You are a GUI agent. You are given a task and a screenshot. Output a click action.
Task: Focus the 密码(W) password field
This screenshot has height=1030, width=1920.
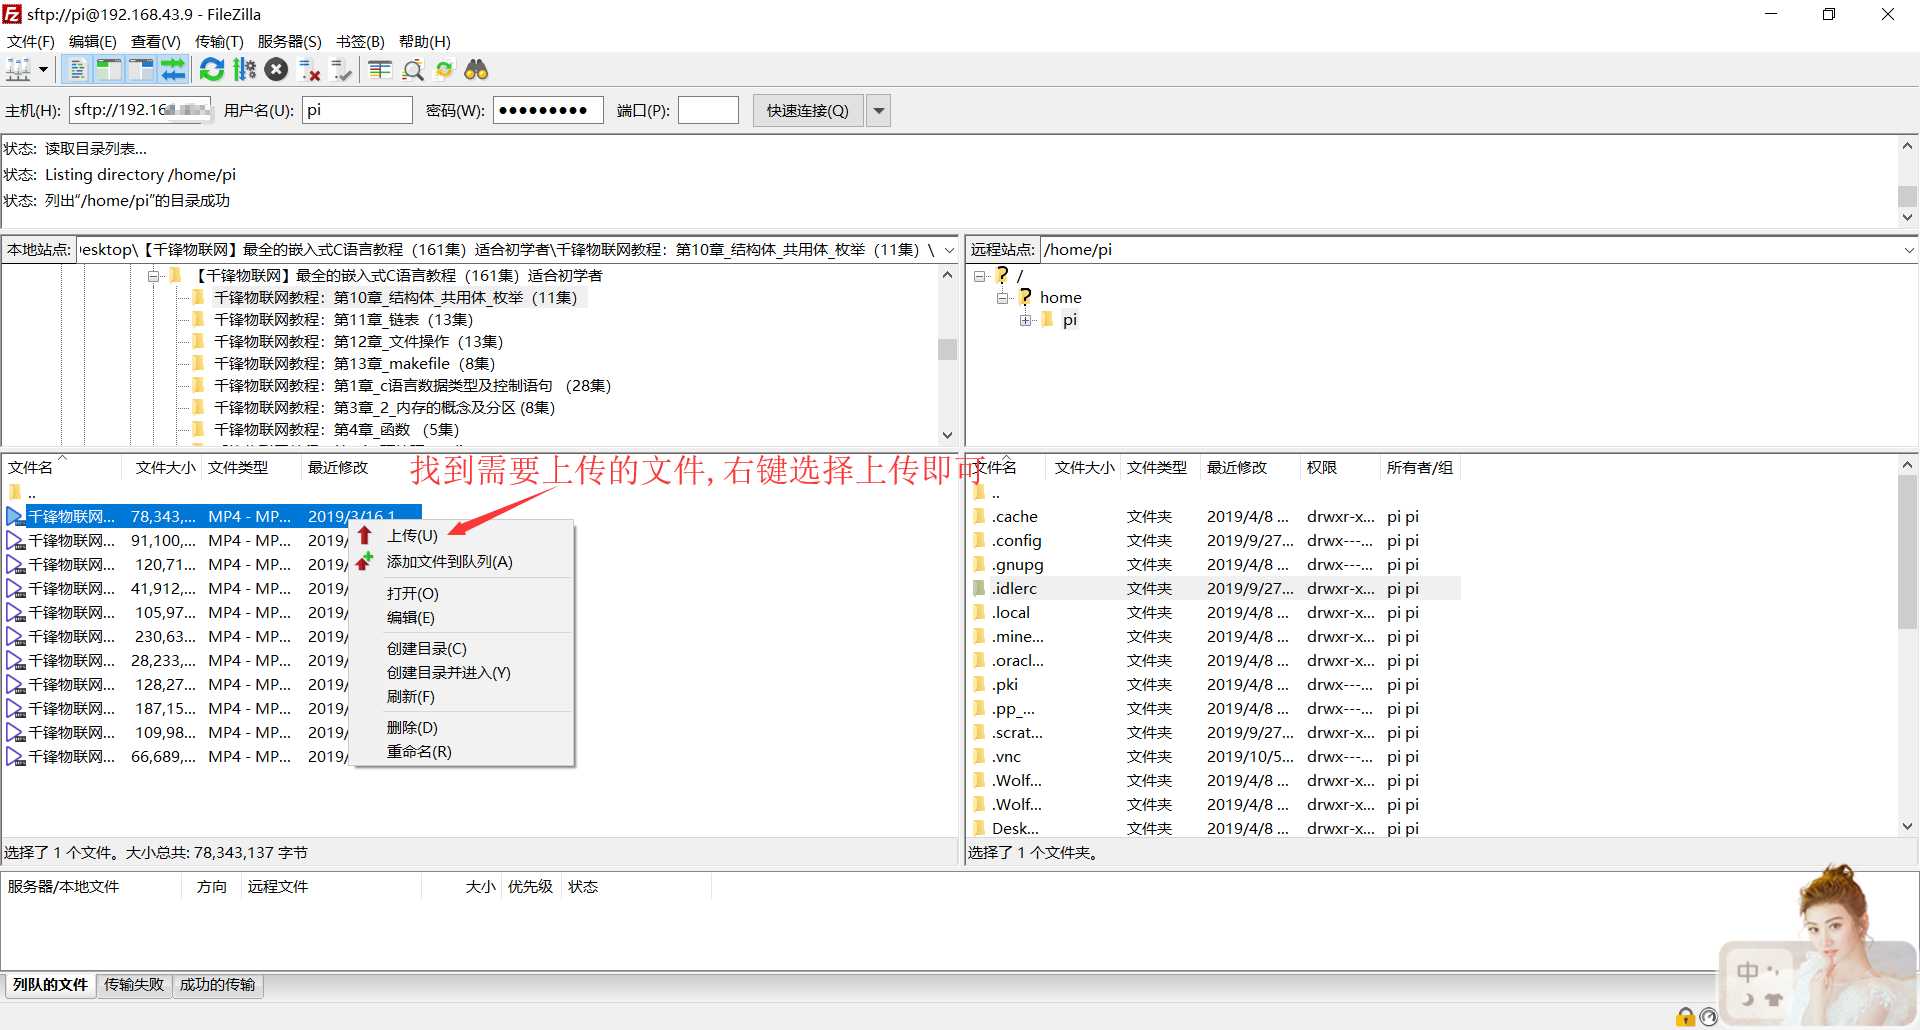(548, 110)
